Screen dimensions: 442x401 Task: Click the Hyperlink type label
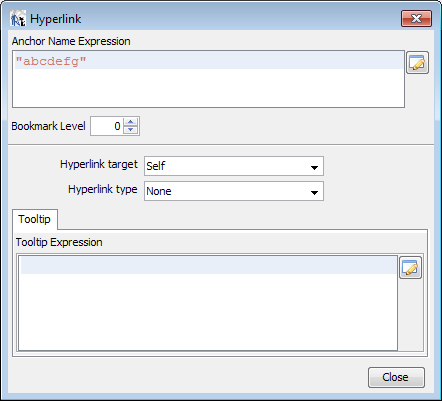pyautogui.click(x=103, y=189)
